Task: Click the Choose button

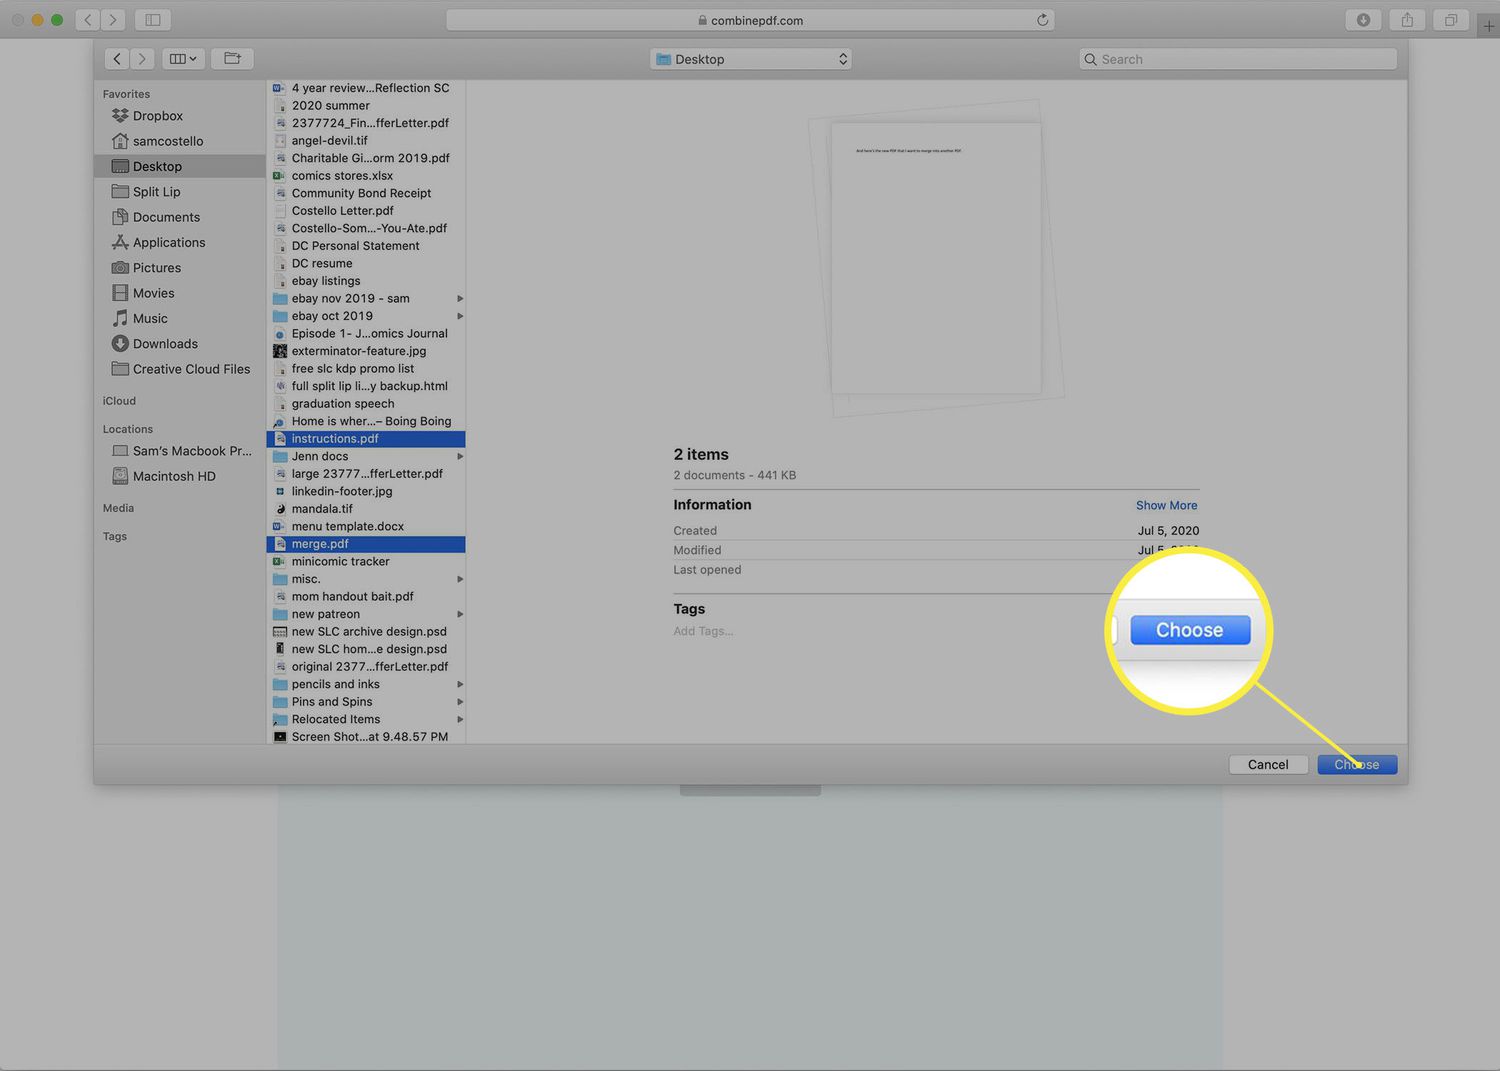Action: pos(1356,765)
